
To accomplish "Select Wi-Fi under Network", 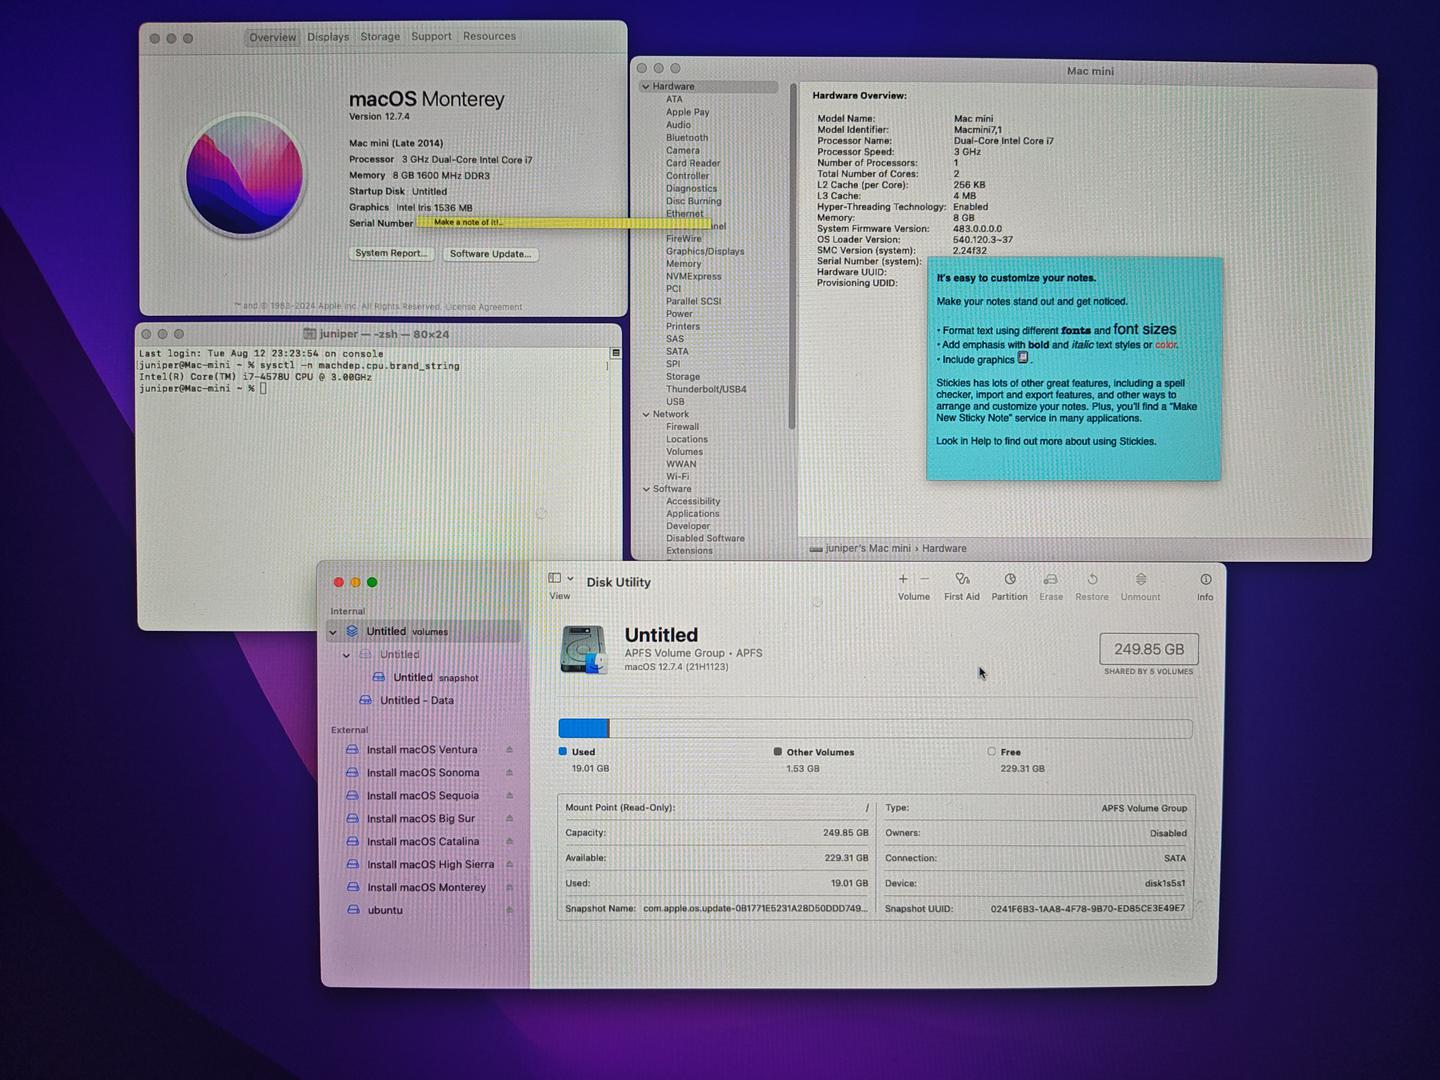I will (x=677, y=476).
